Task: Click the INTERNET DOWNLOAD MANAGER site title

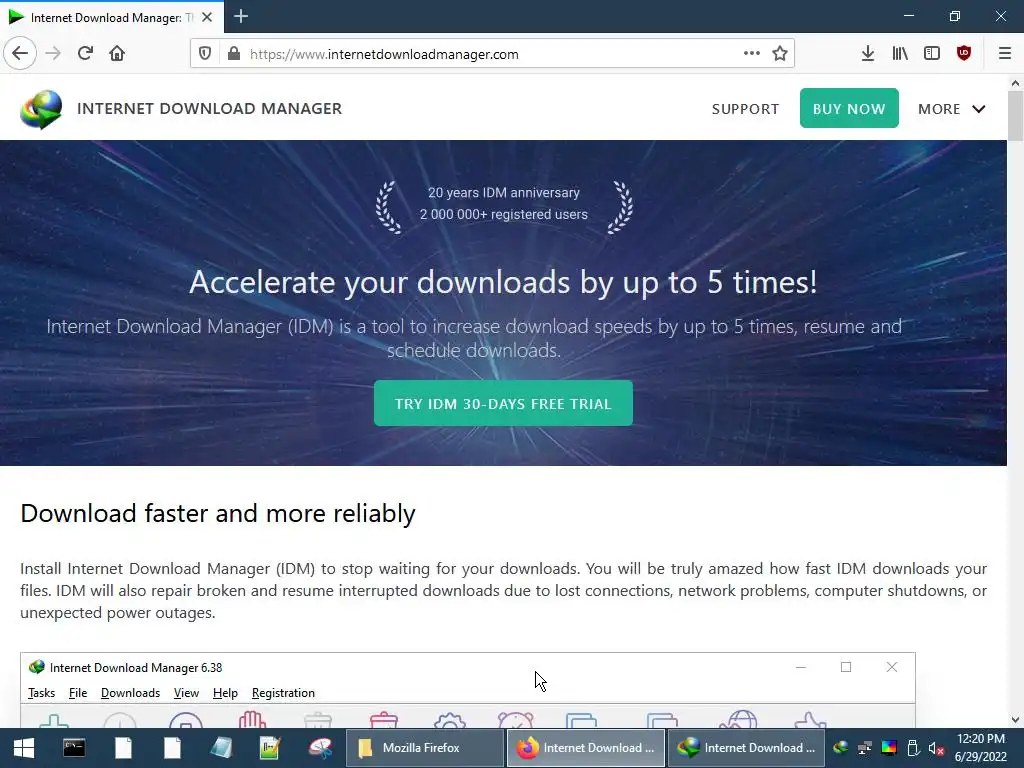Action: (x=210, y=108)
